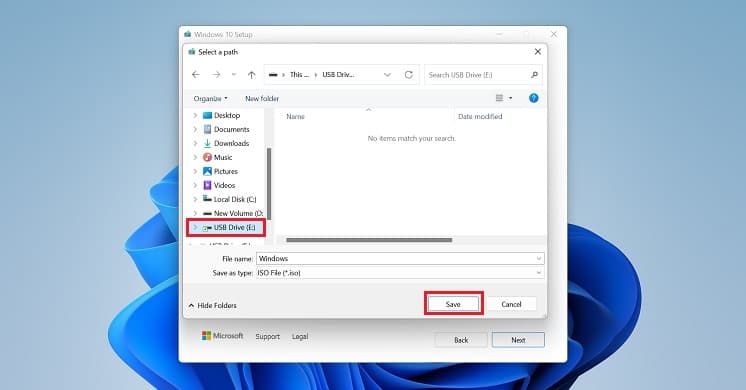Image resolution: width=746 pixels, height=390 pixels.
Task: Select 'USB Driv...' breadcrumb segment
Action: [338, 75]
